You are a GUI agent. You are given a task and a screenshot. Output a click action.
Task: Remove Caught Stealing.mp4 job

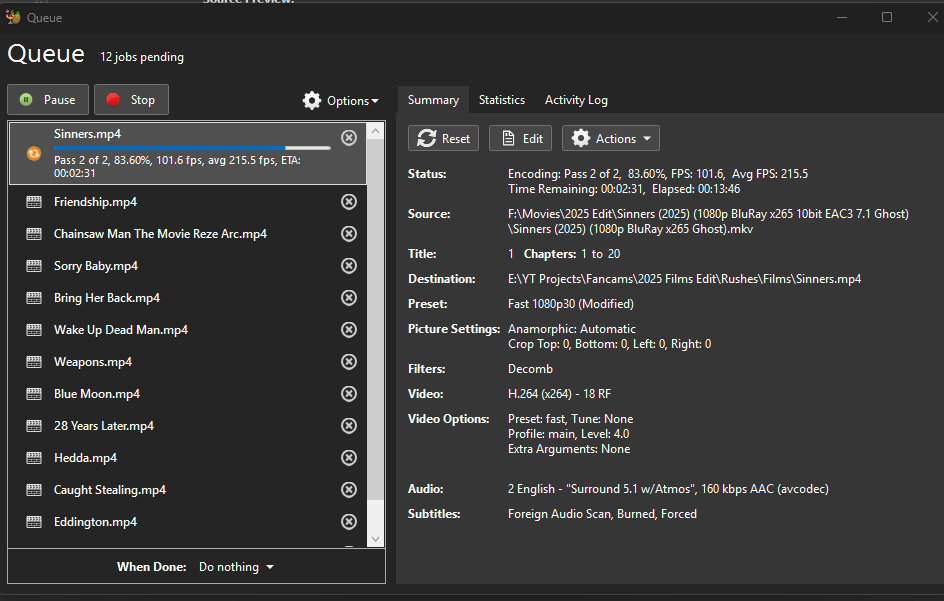pos(349,490)
